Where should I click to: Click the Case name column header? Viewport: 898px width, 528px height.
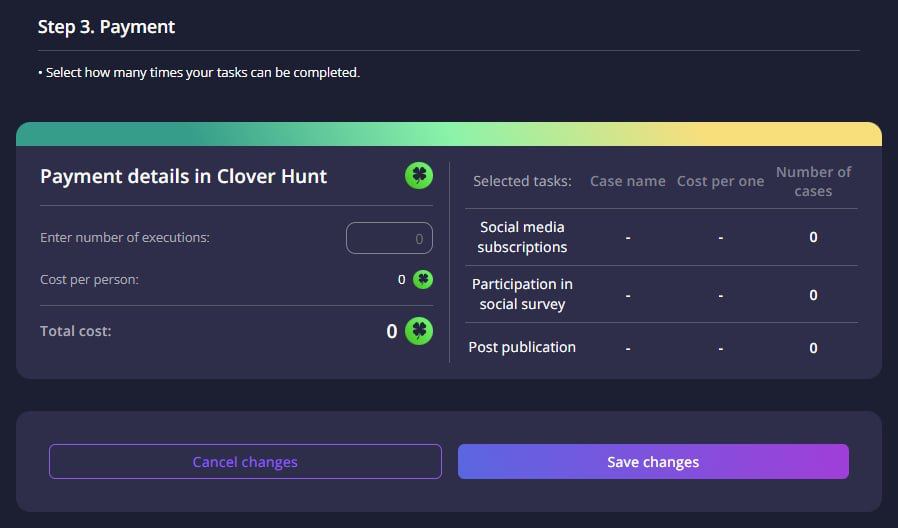pyautogui.click(x=627, y=181)
